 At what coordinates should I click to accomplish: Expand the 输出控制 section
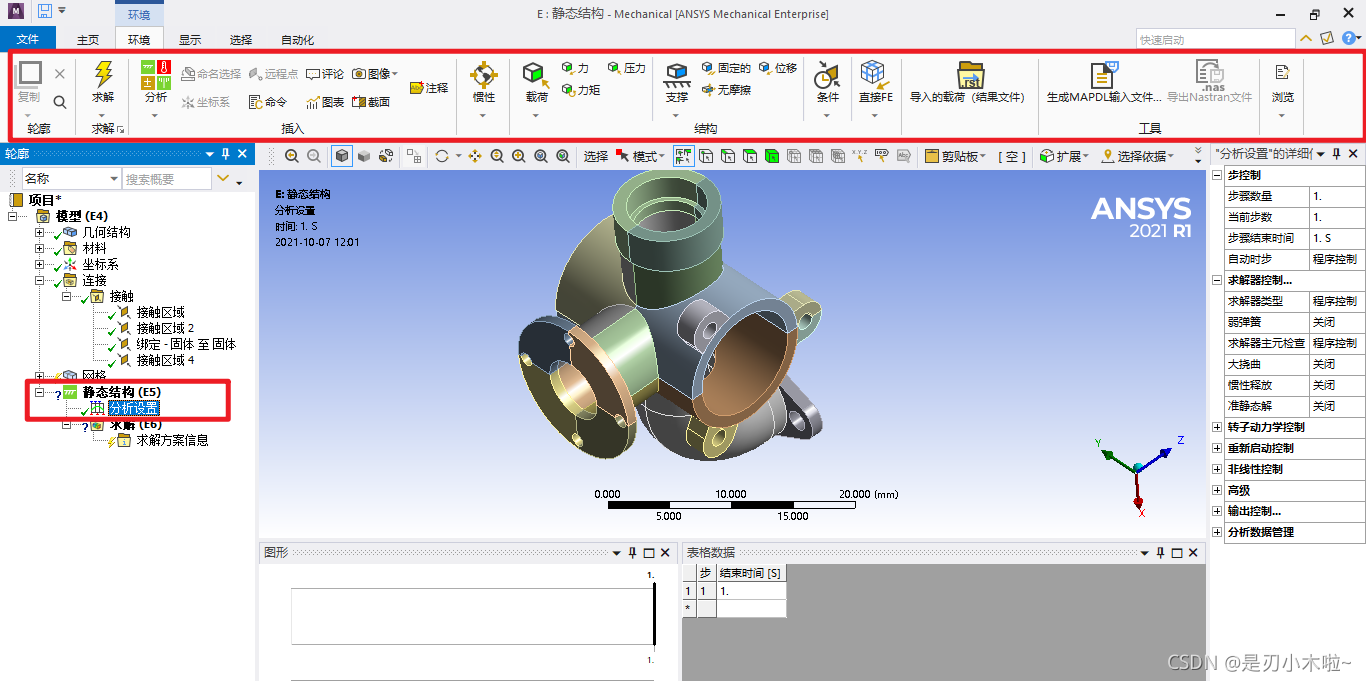tap(1217, 511)
